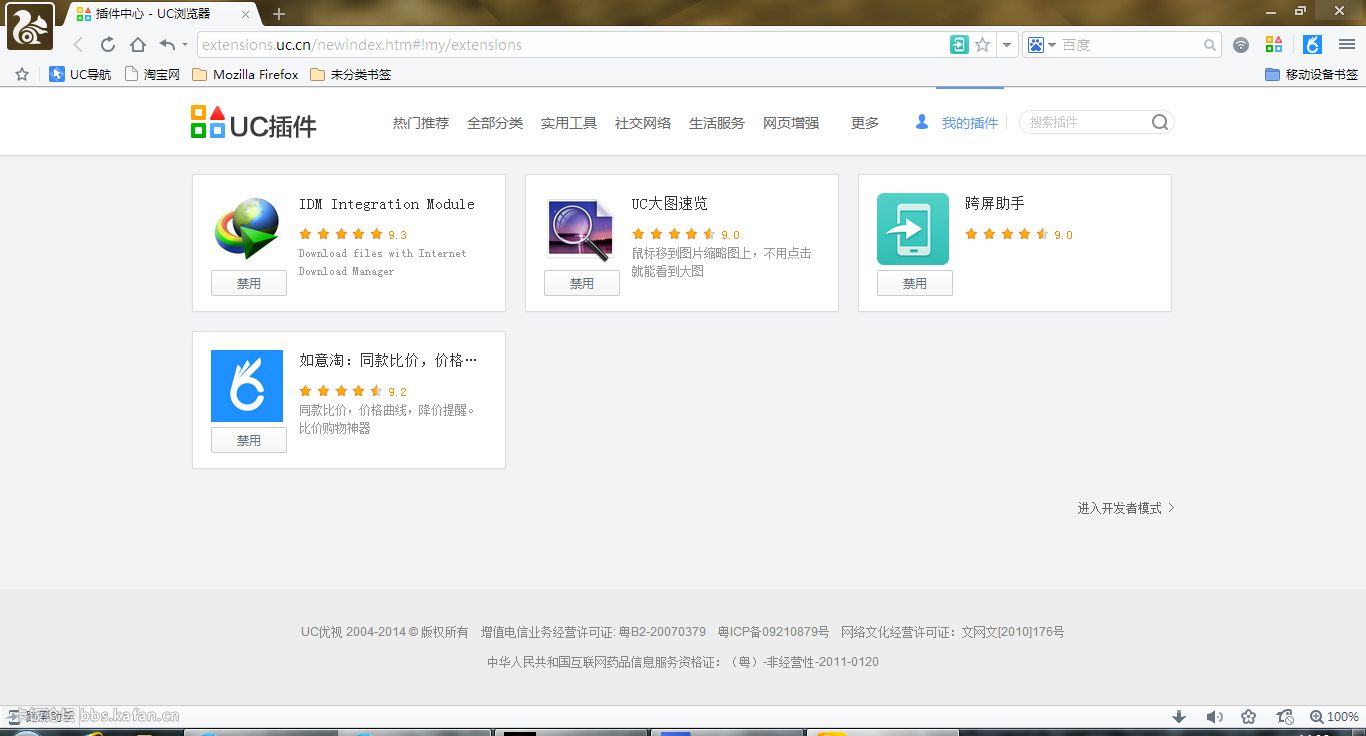Click the UC插件 site logo
Viewport: 1366px width, 736px height.
point(254,123)
